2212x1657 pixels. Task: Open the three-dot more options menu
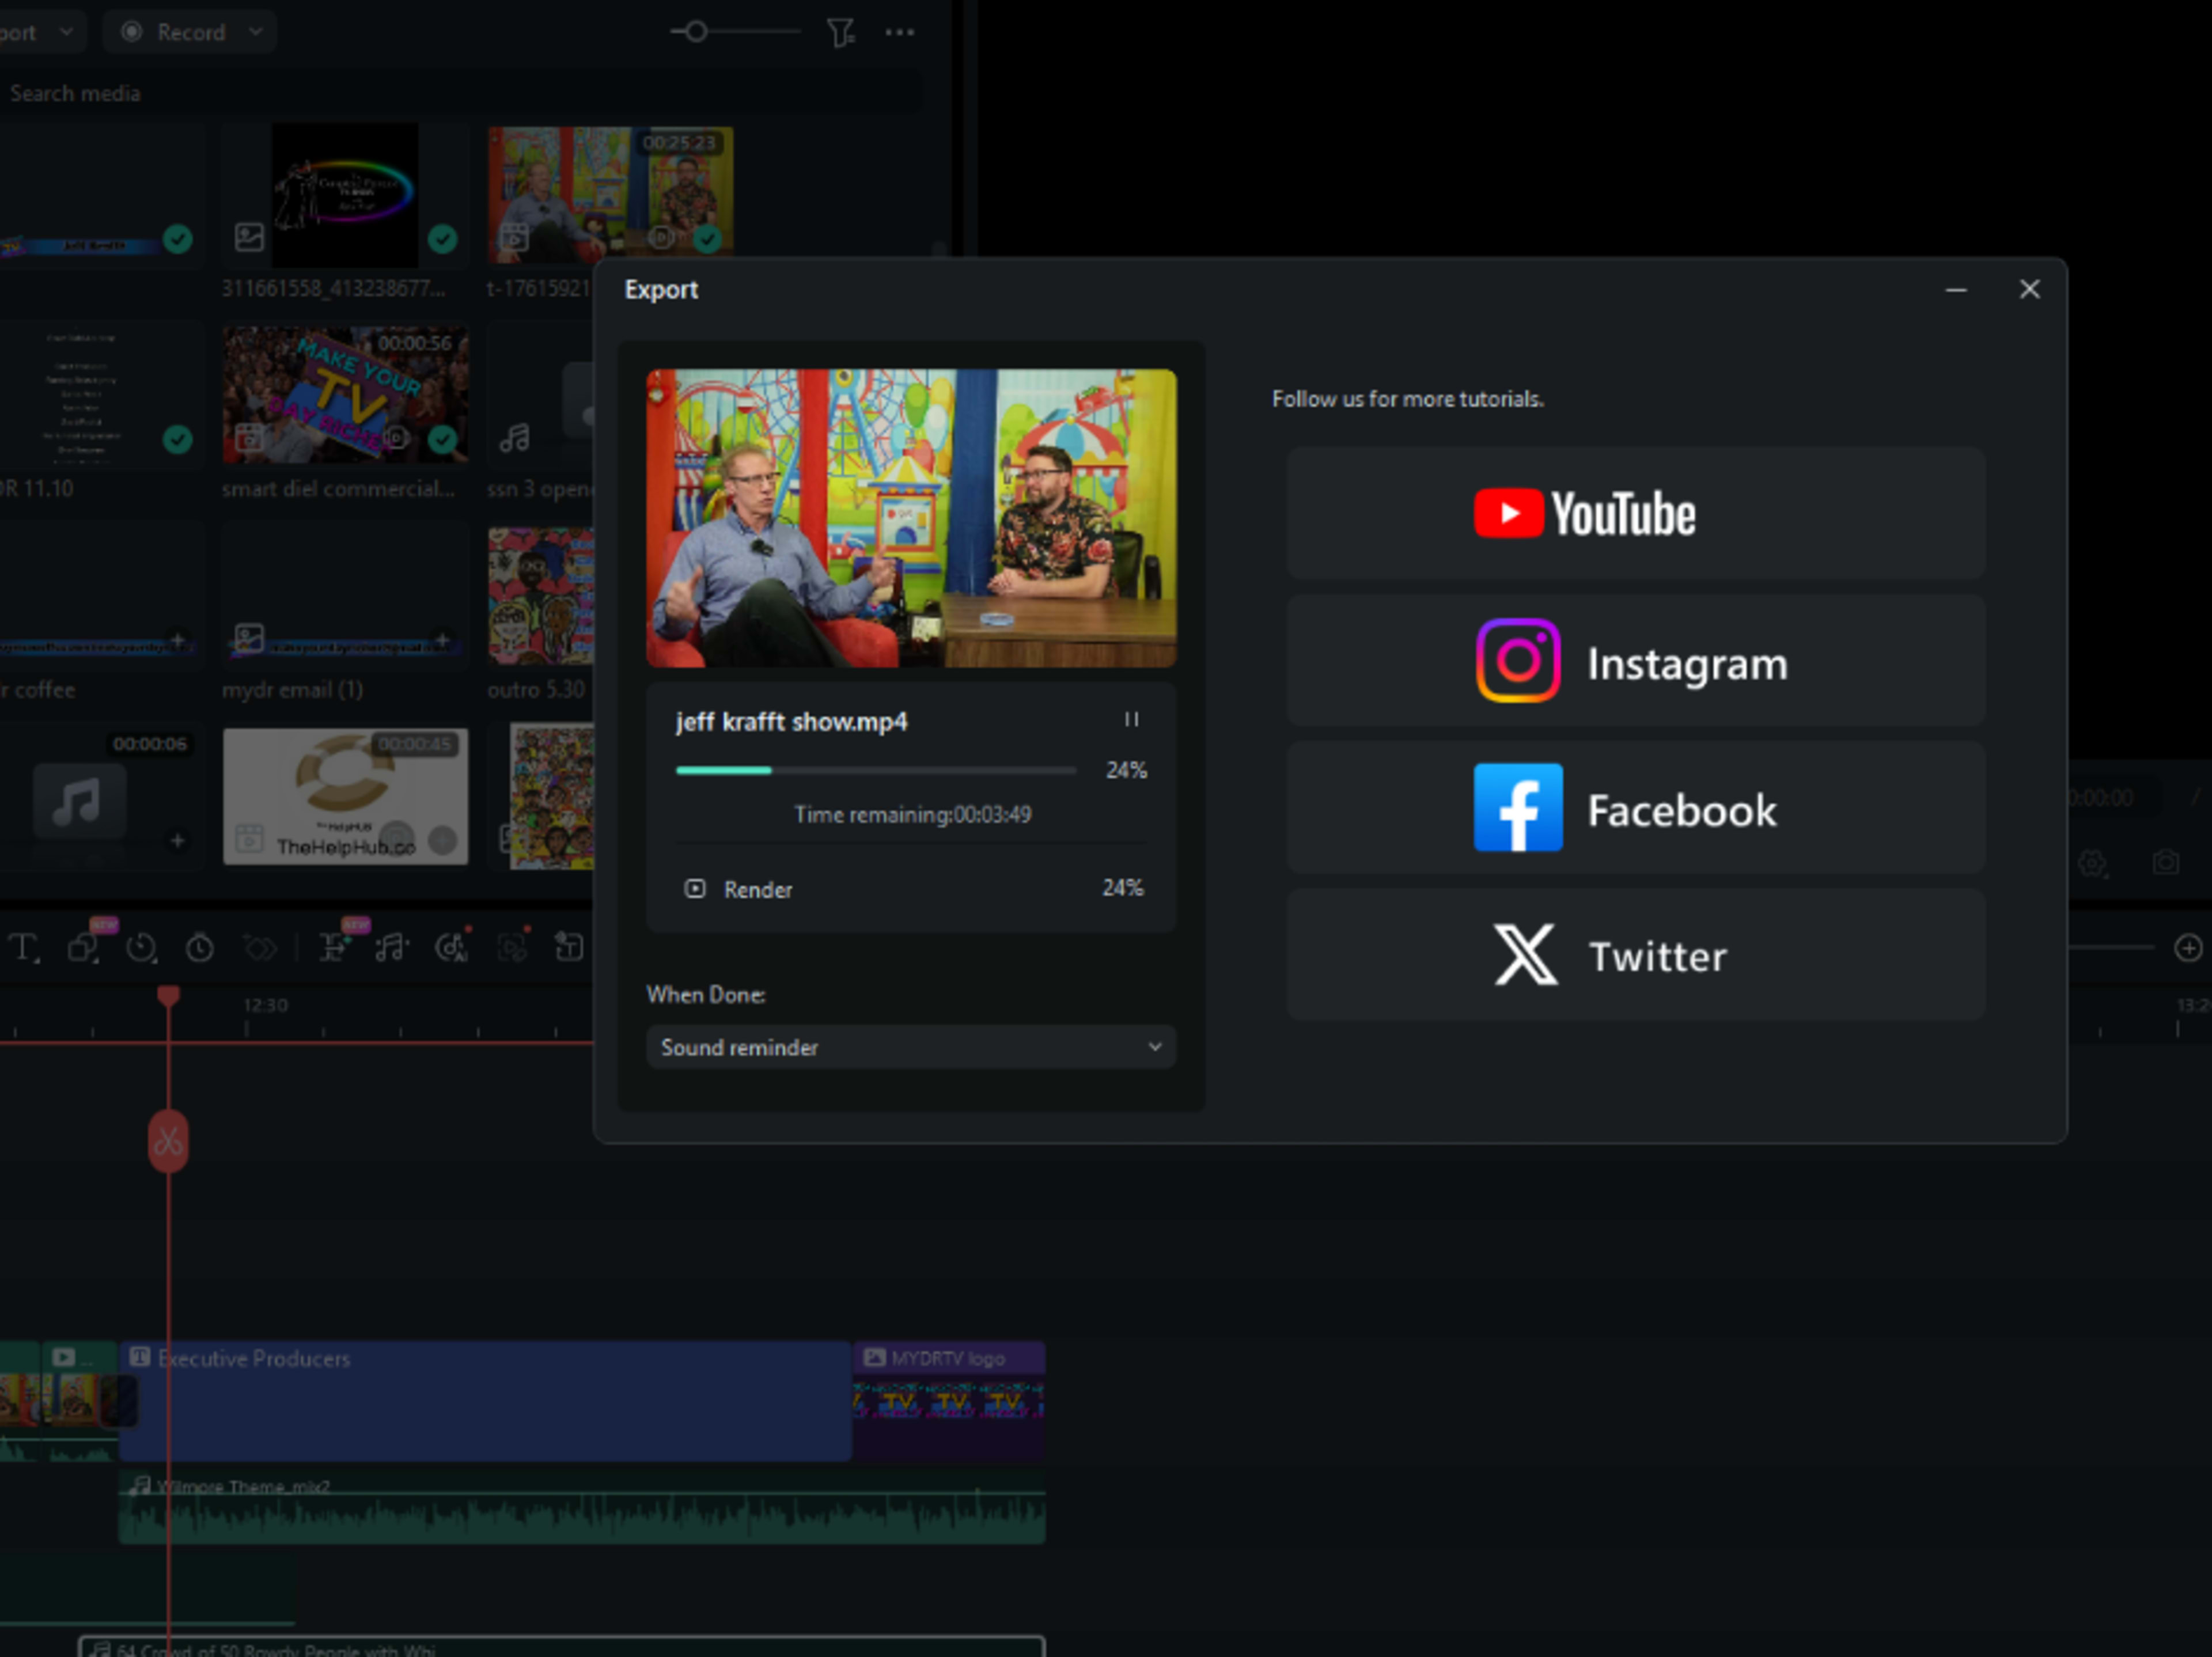pyautogui.click(x=899, y=32)
